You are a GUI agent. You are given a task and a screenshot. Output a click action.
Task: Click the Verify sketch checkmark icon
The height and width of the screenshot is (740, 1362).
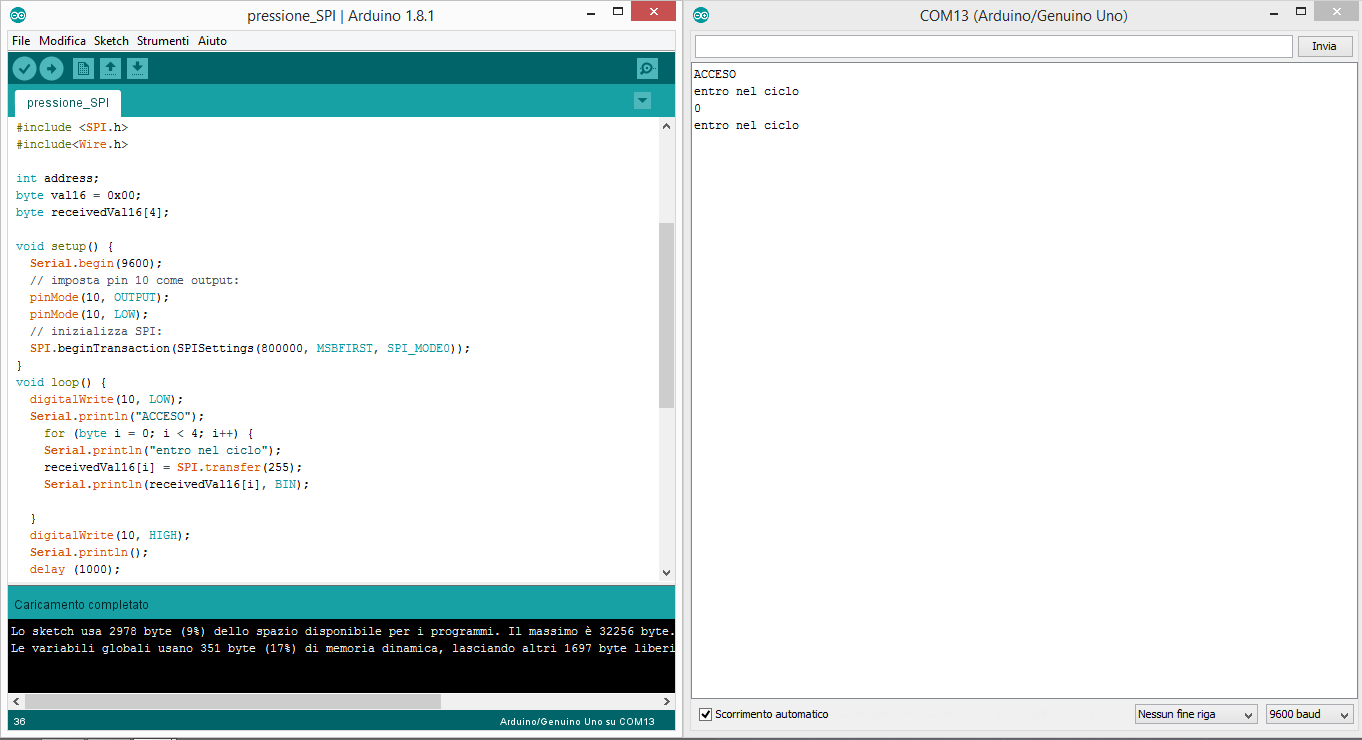(x=24, y=69)
